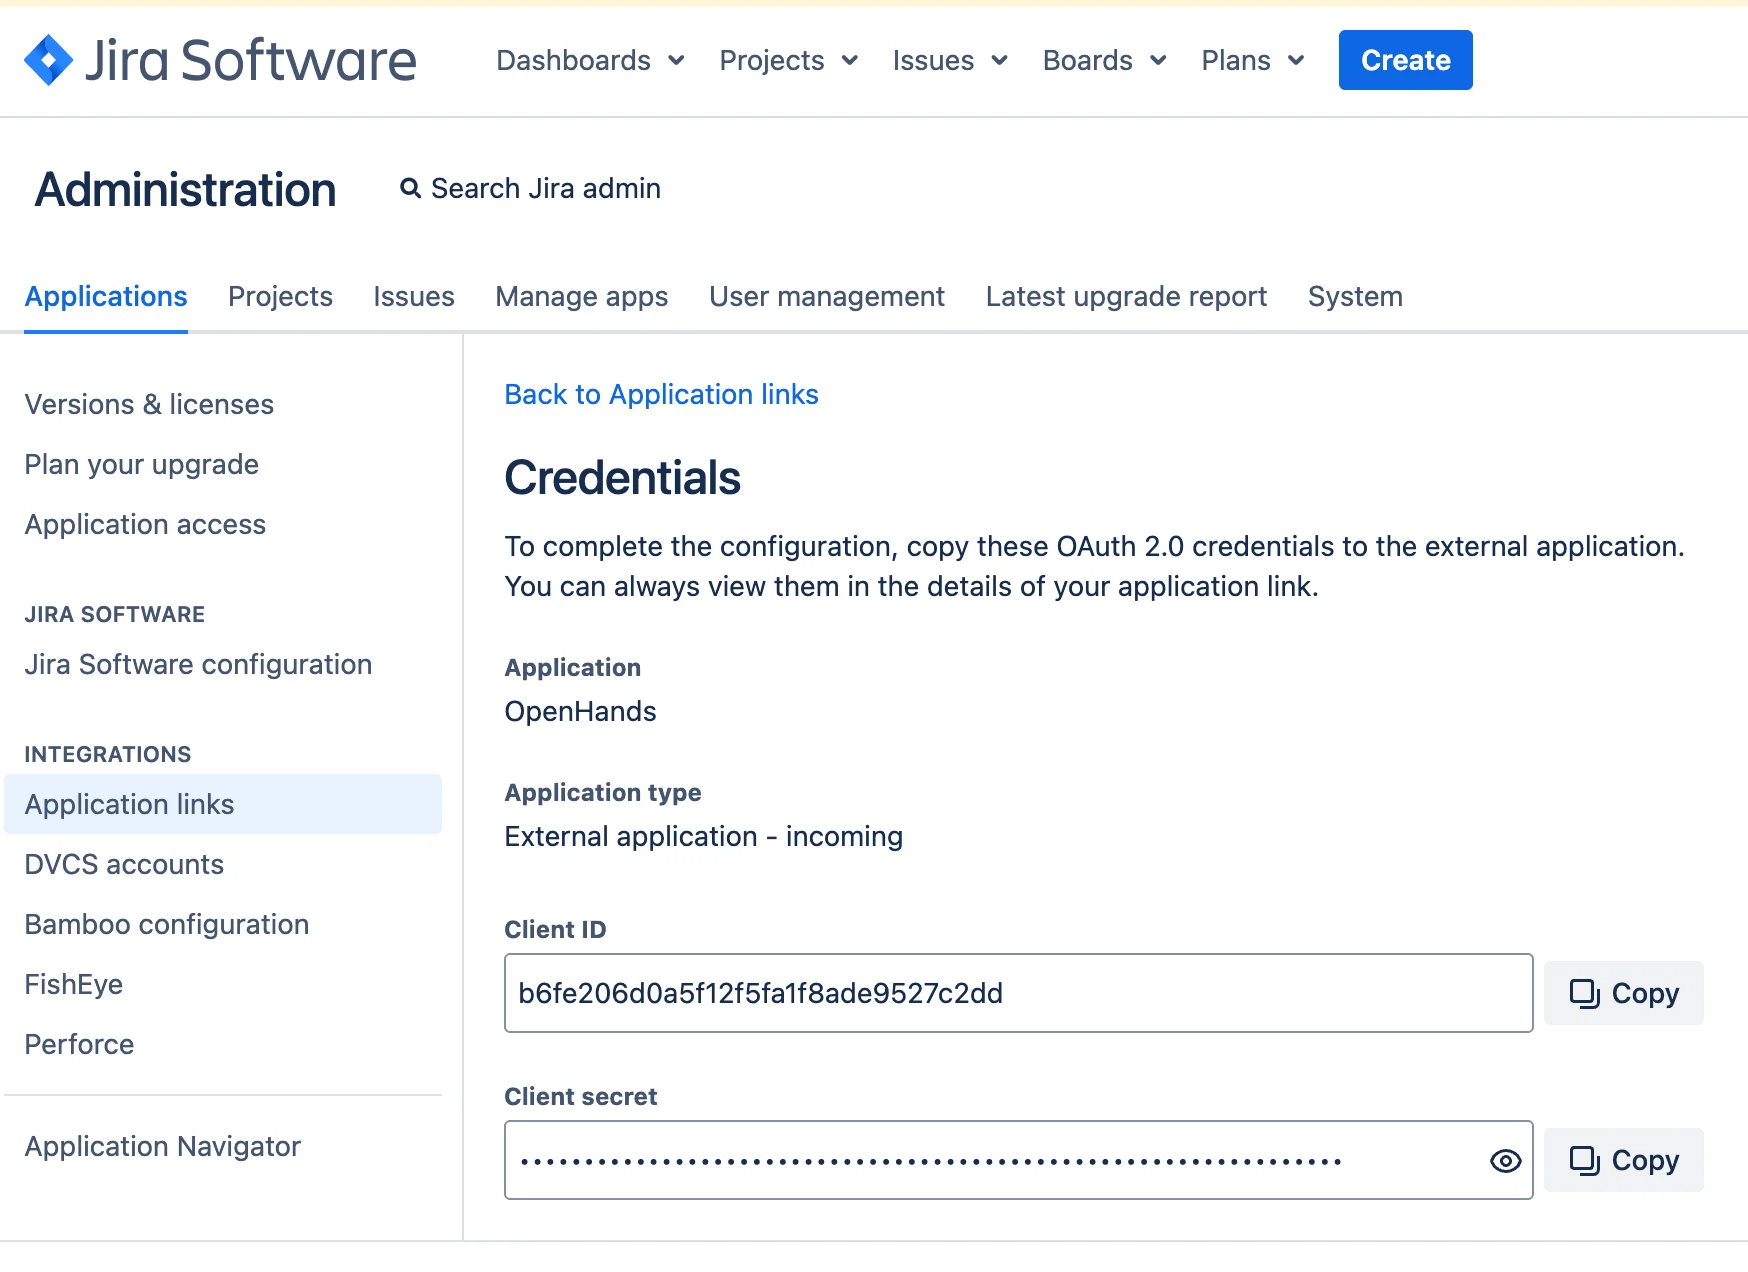Click the Jira Software logo
This screenshot has height=1272, width=1748.
[x=220, y=60]
